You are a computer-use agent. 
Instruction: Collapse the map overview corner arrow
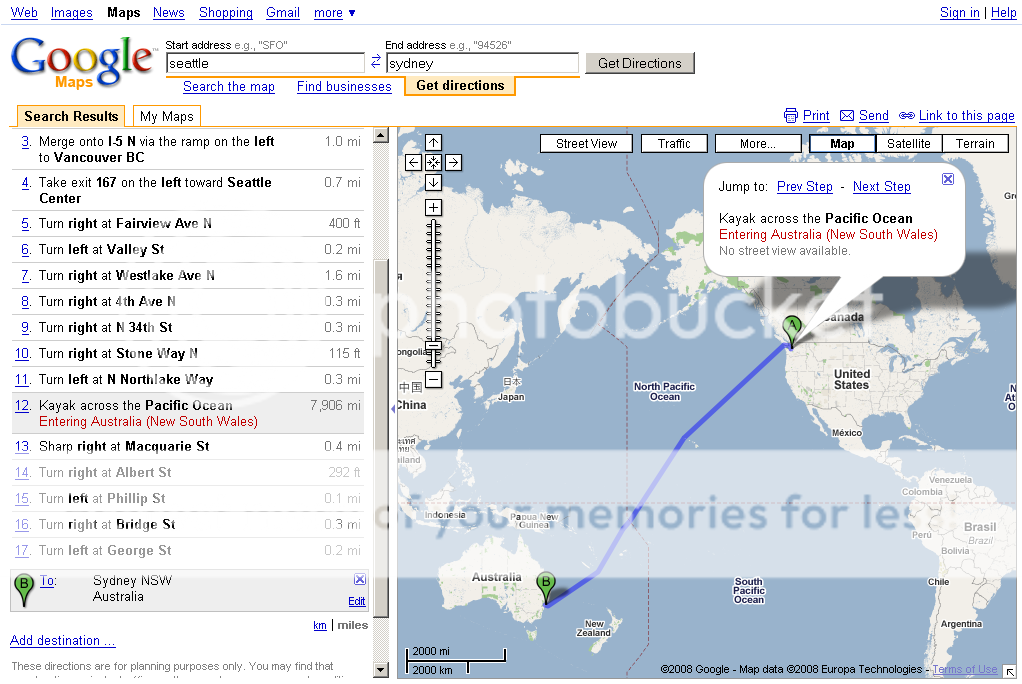tap(1010, 671)
